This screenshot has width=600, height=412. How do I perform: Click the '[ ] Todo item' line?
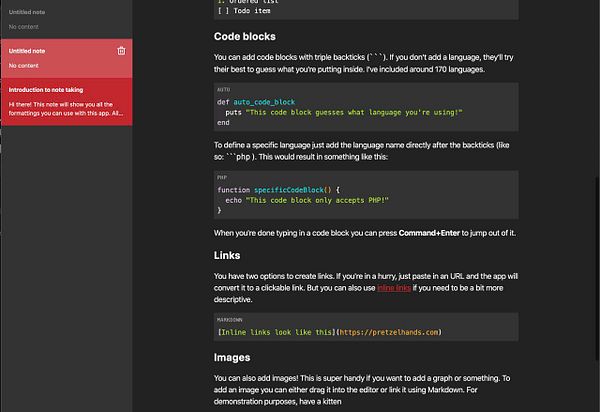244,11
